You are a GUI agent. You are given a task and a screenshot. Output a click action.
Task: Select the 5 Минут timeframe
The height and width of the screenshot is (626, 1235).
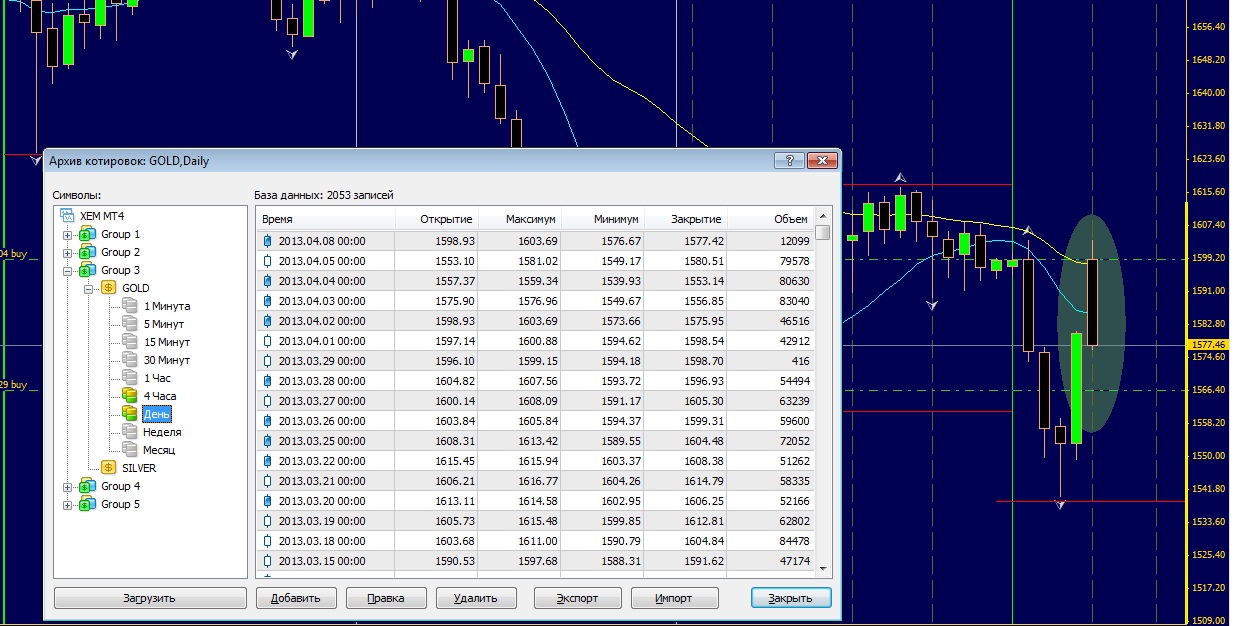click(164, 324)
